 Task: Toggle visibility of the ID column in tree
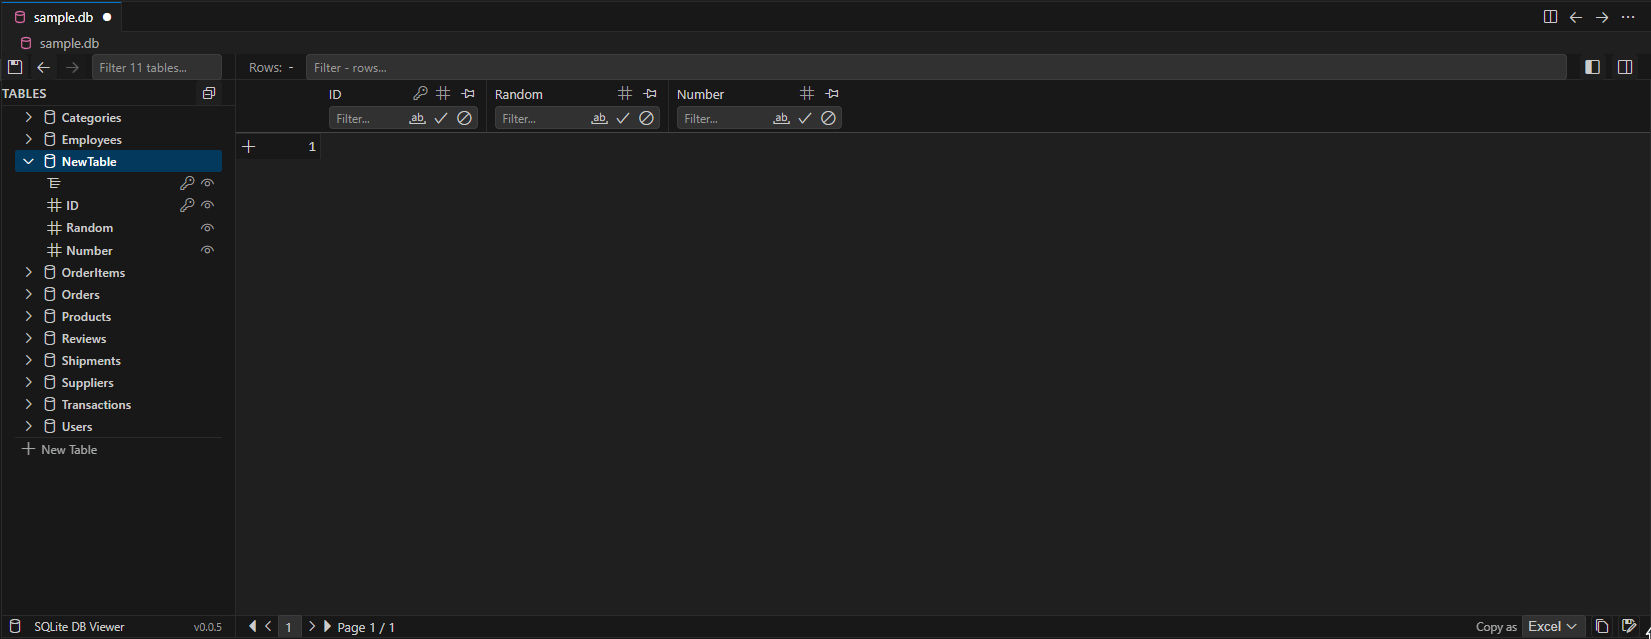(x=208, y=205)
